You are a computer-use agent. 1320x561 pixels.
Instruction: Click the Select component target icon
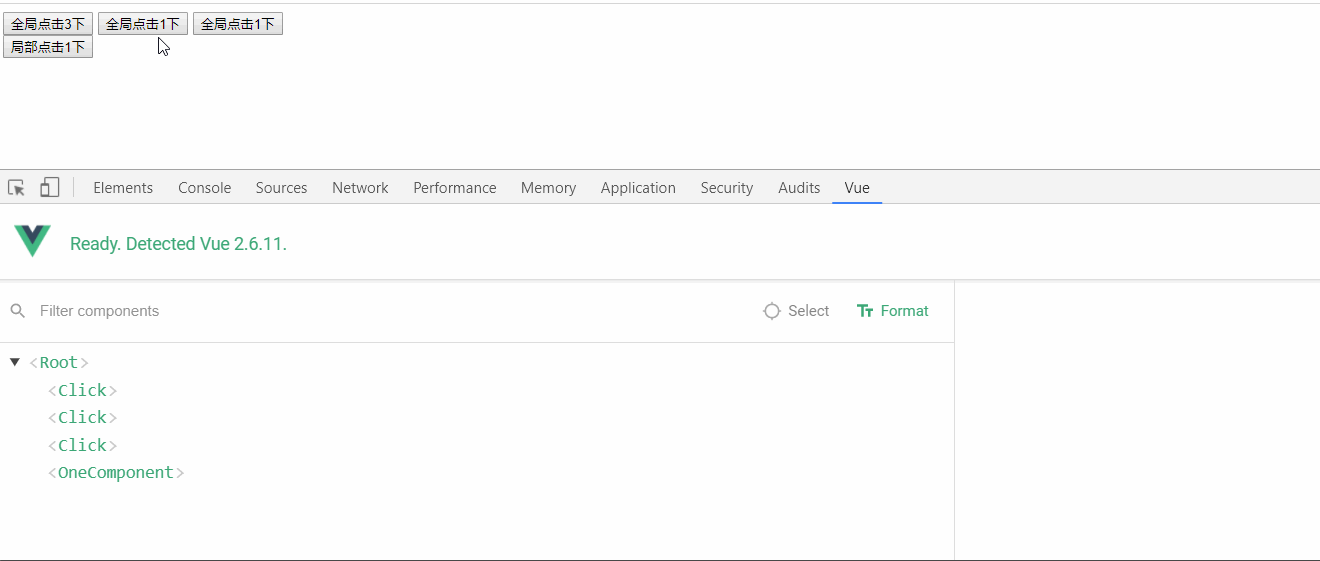(772, 311)
